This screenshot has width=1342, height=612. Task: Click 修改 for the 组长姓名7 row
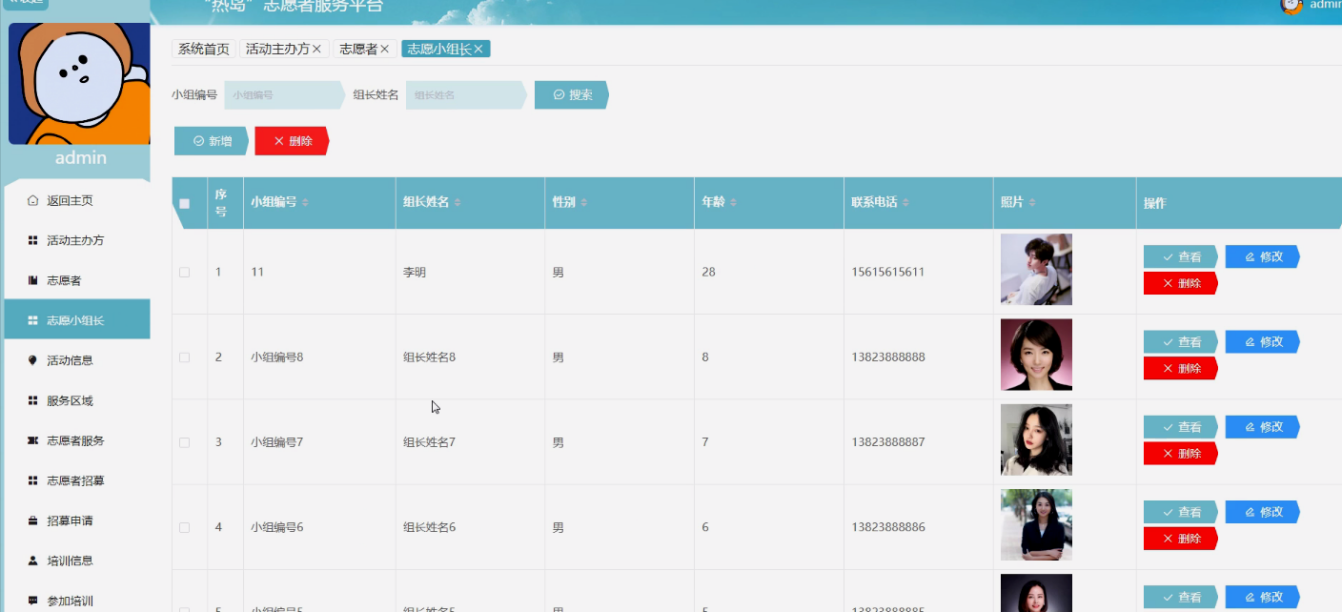point(1262,427)
